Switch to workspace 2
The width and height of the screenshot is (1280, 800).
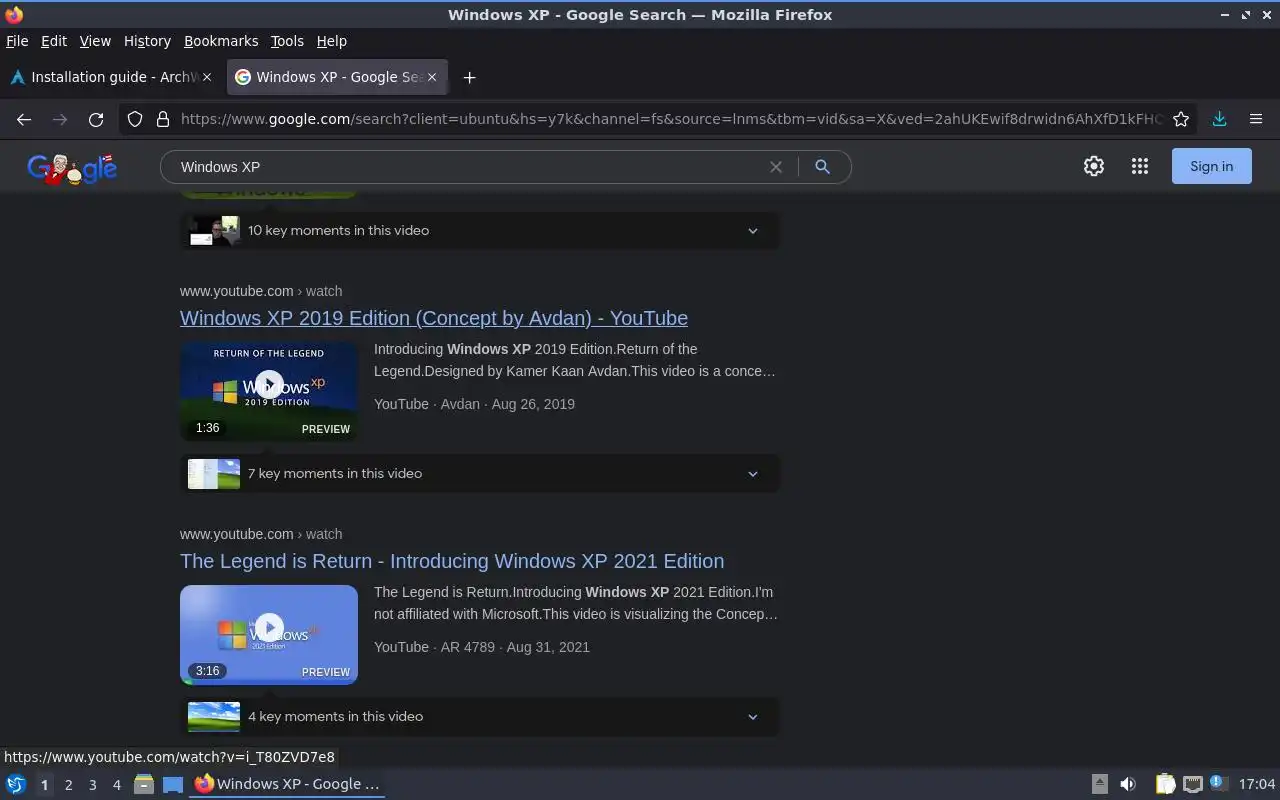click(x=68, y=785)
